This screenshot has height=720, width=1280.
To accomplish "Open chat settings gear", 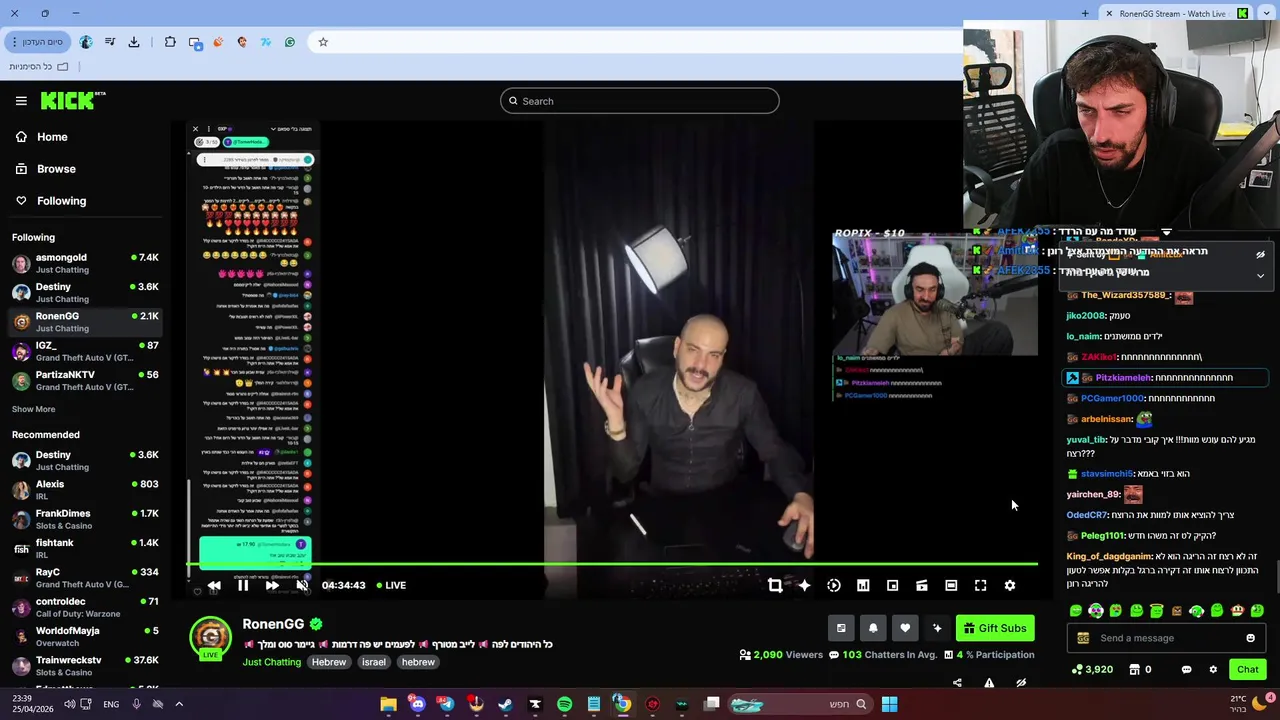I will [1213, 670].
